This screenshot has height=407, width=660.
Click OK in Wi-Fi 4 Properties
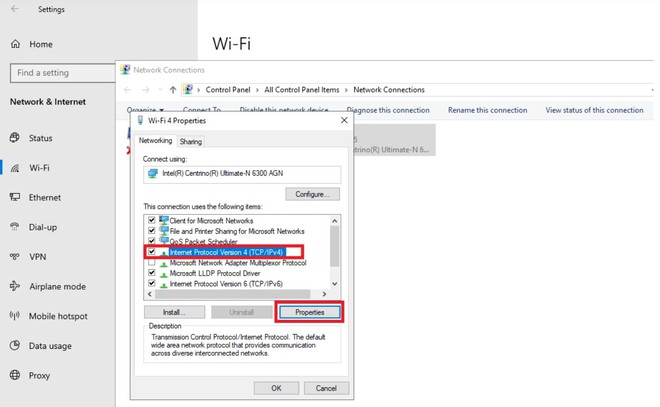[276, 388]
